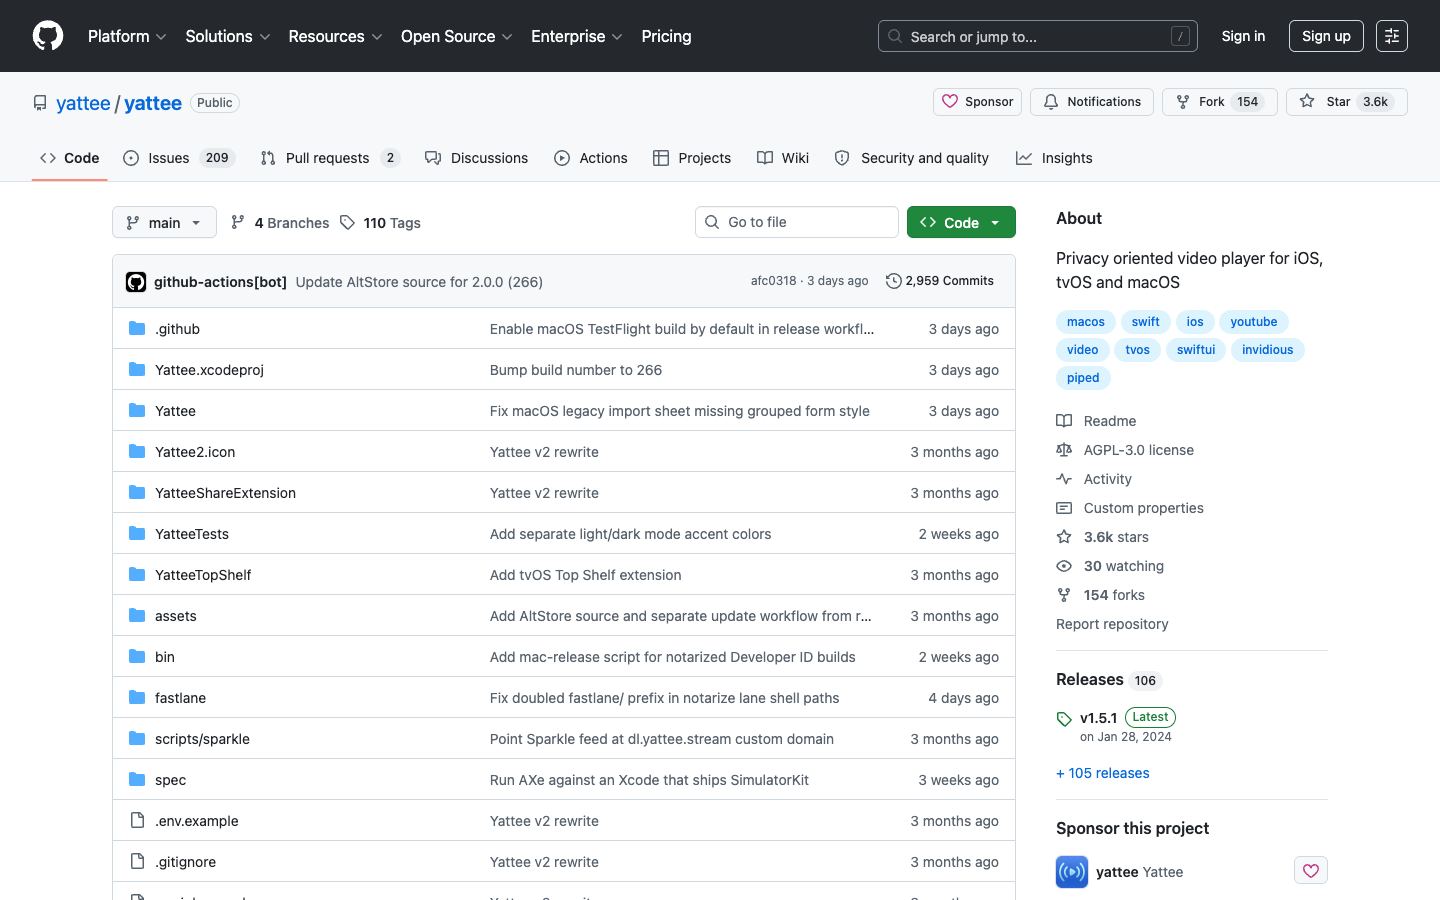The width and height of the screenshot is (1440, 900).
Task: Click the Custom properties icon
Action: [x=1064, y=508]
